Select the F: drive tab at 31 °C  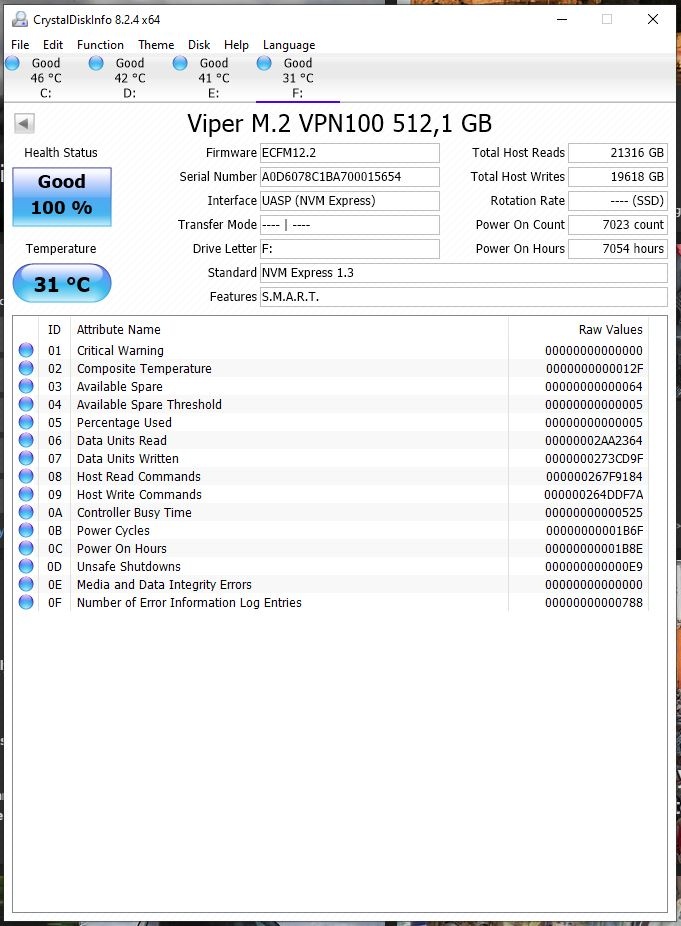[297, 78]
